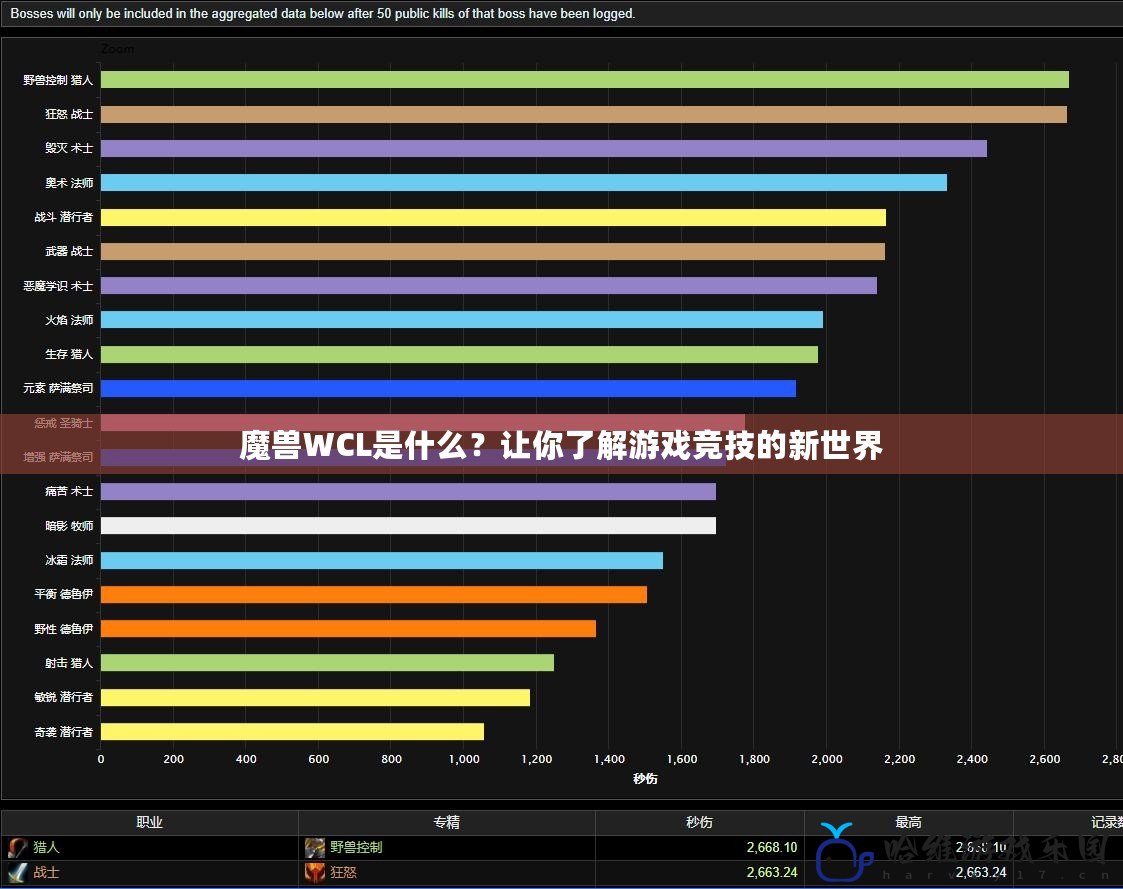Click the 2,600 tick label on the x-axis
This screenshot has width=1123, height=889.
coord(1044,759)
